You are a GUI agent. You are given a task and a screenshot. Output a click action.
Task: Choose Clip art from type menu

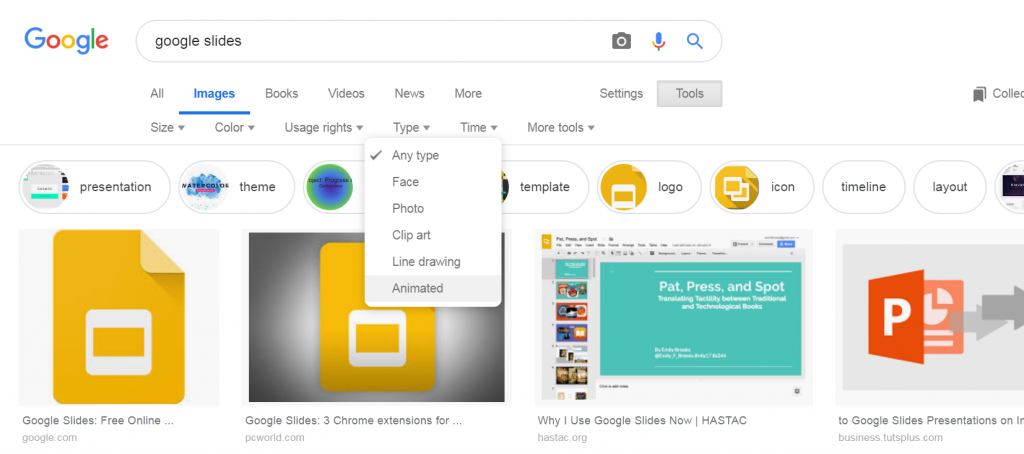411,235
